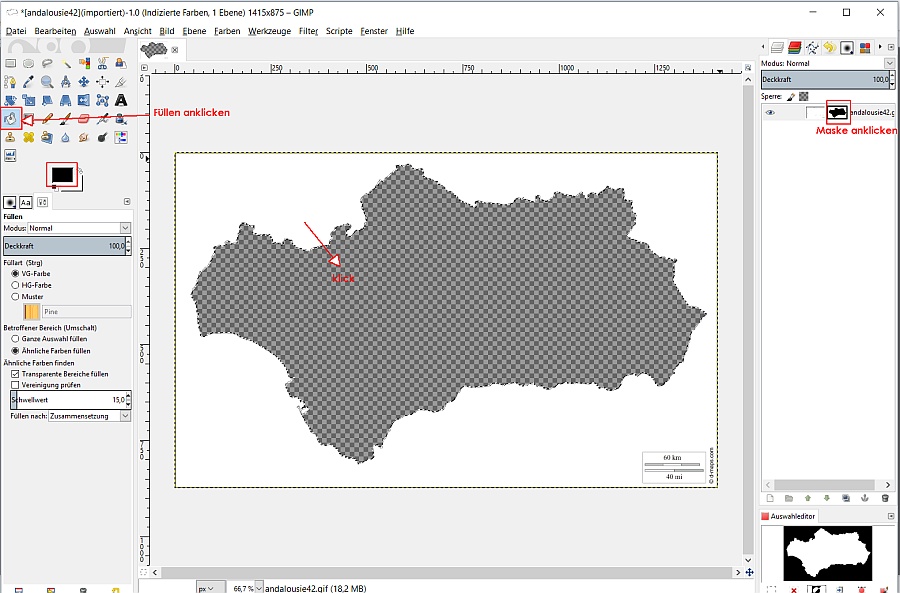900x593 pixels.
Task: Pick the Zoom magnifier tool
Action: 47,82
